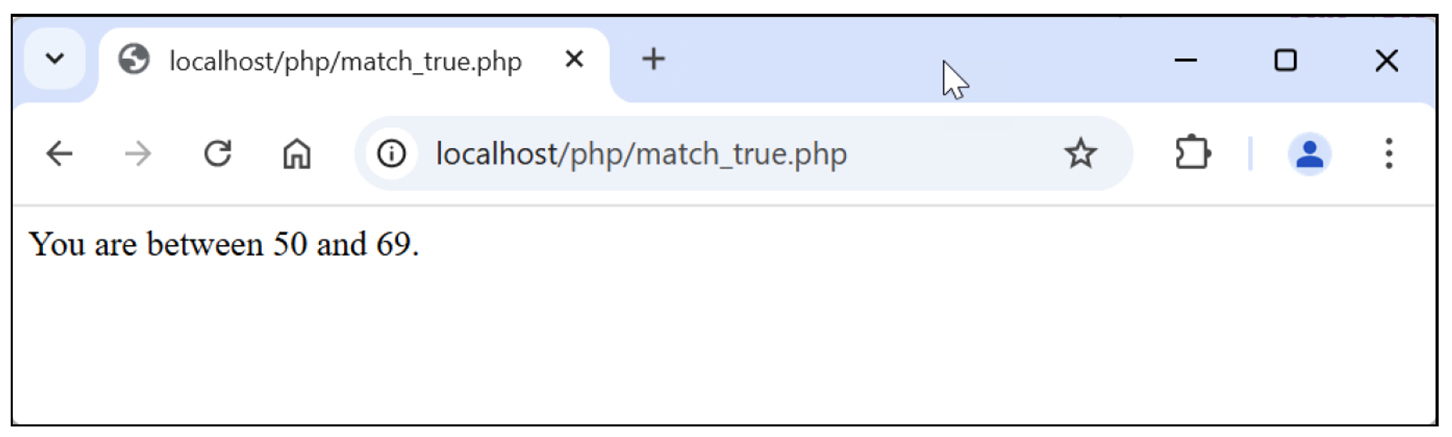Close the match_true.php tab

coord(574,60)
